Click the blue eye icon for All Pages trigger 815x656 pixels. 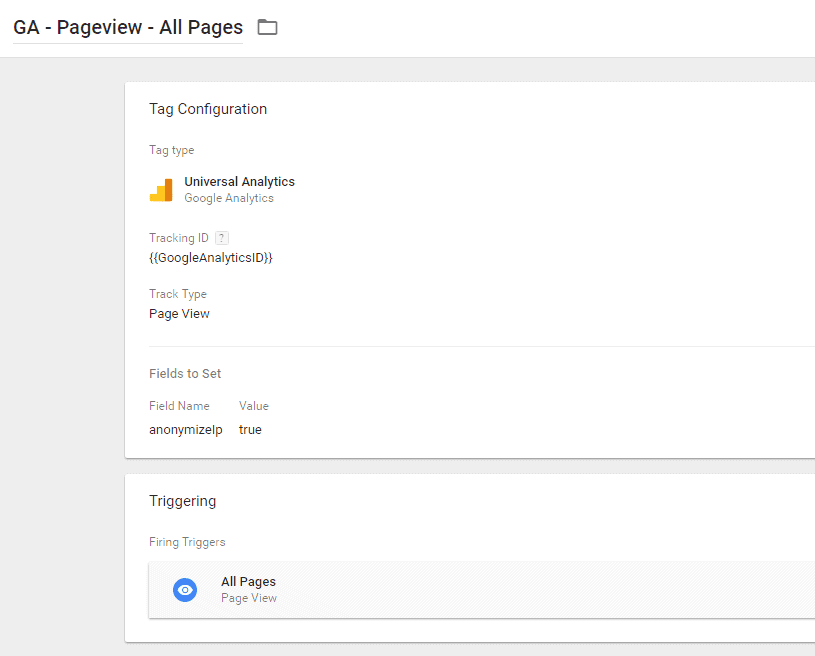point(185,590)
